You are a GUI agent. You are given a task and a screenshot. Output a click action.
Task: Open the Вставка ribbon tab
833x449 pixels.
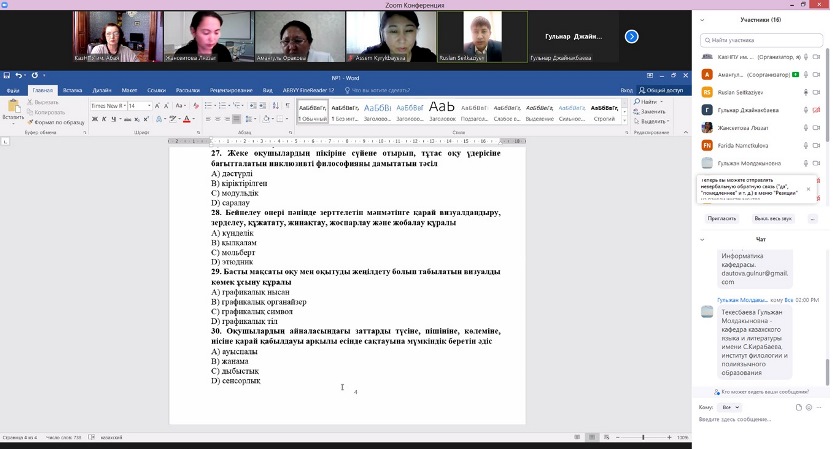coord(72,90)
